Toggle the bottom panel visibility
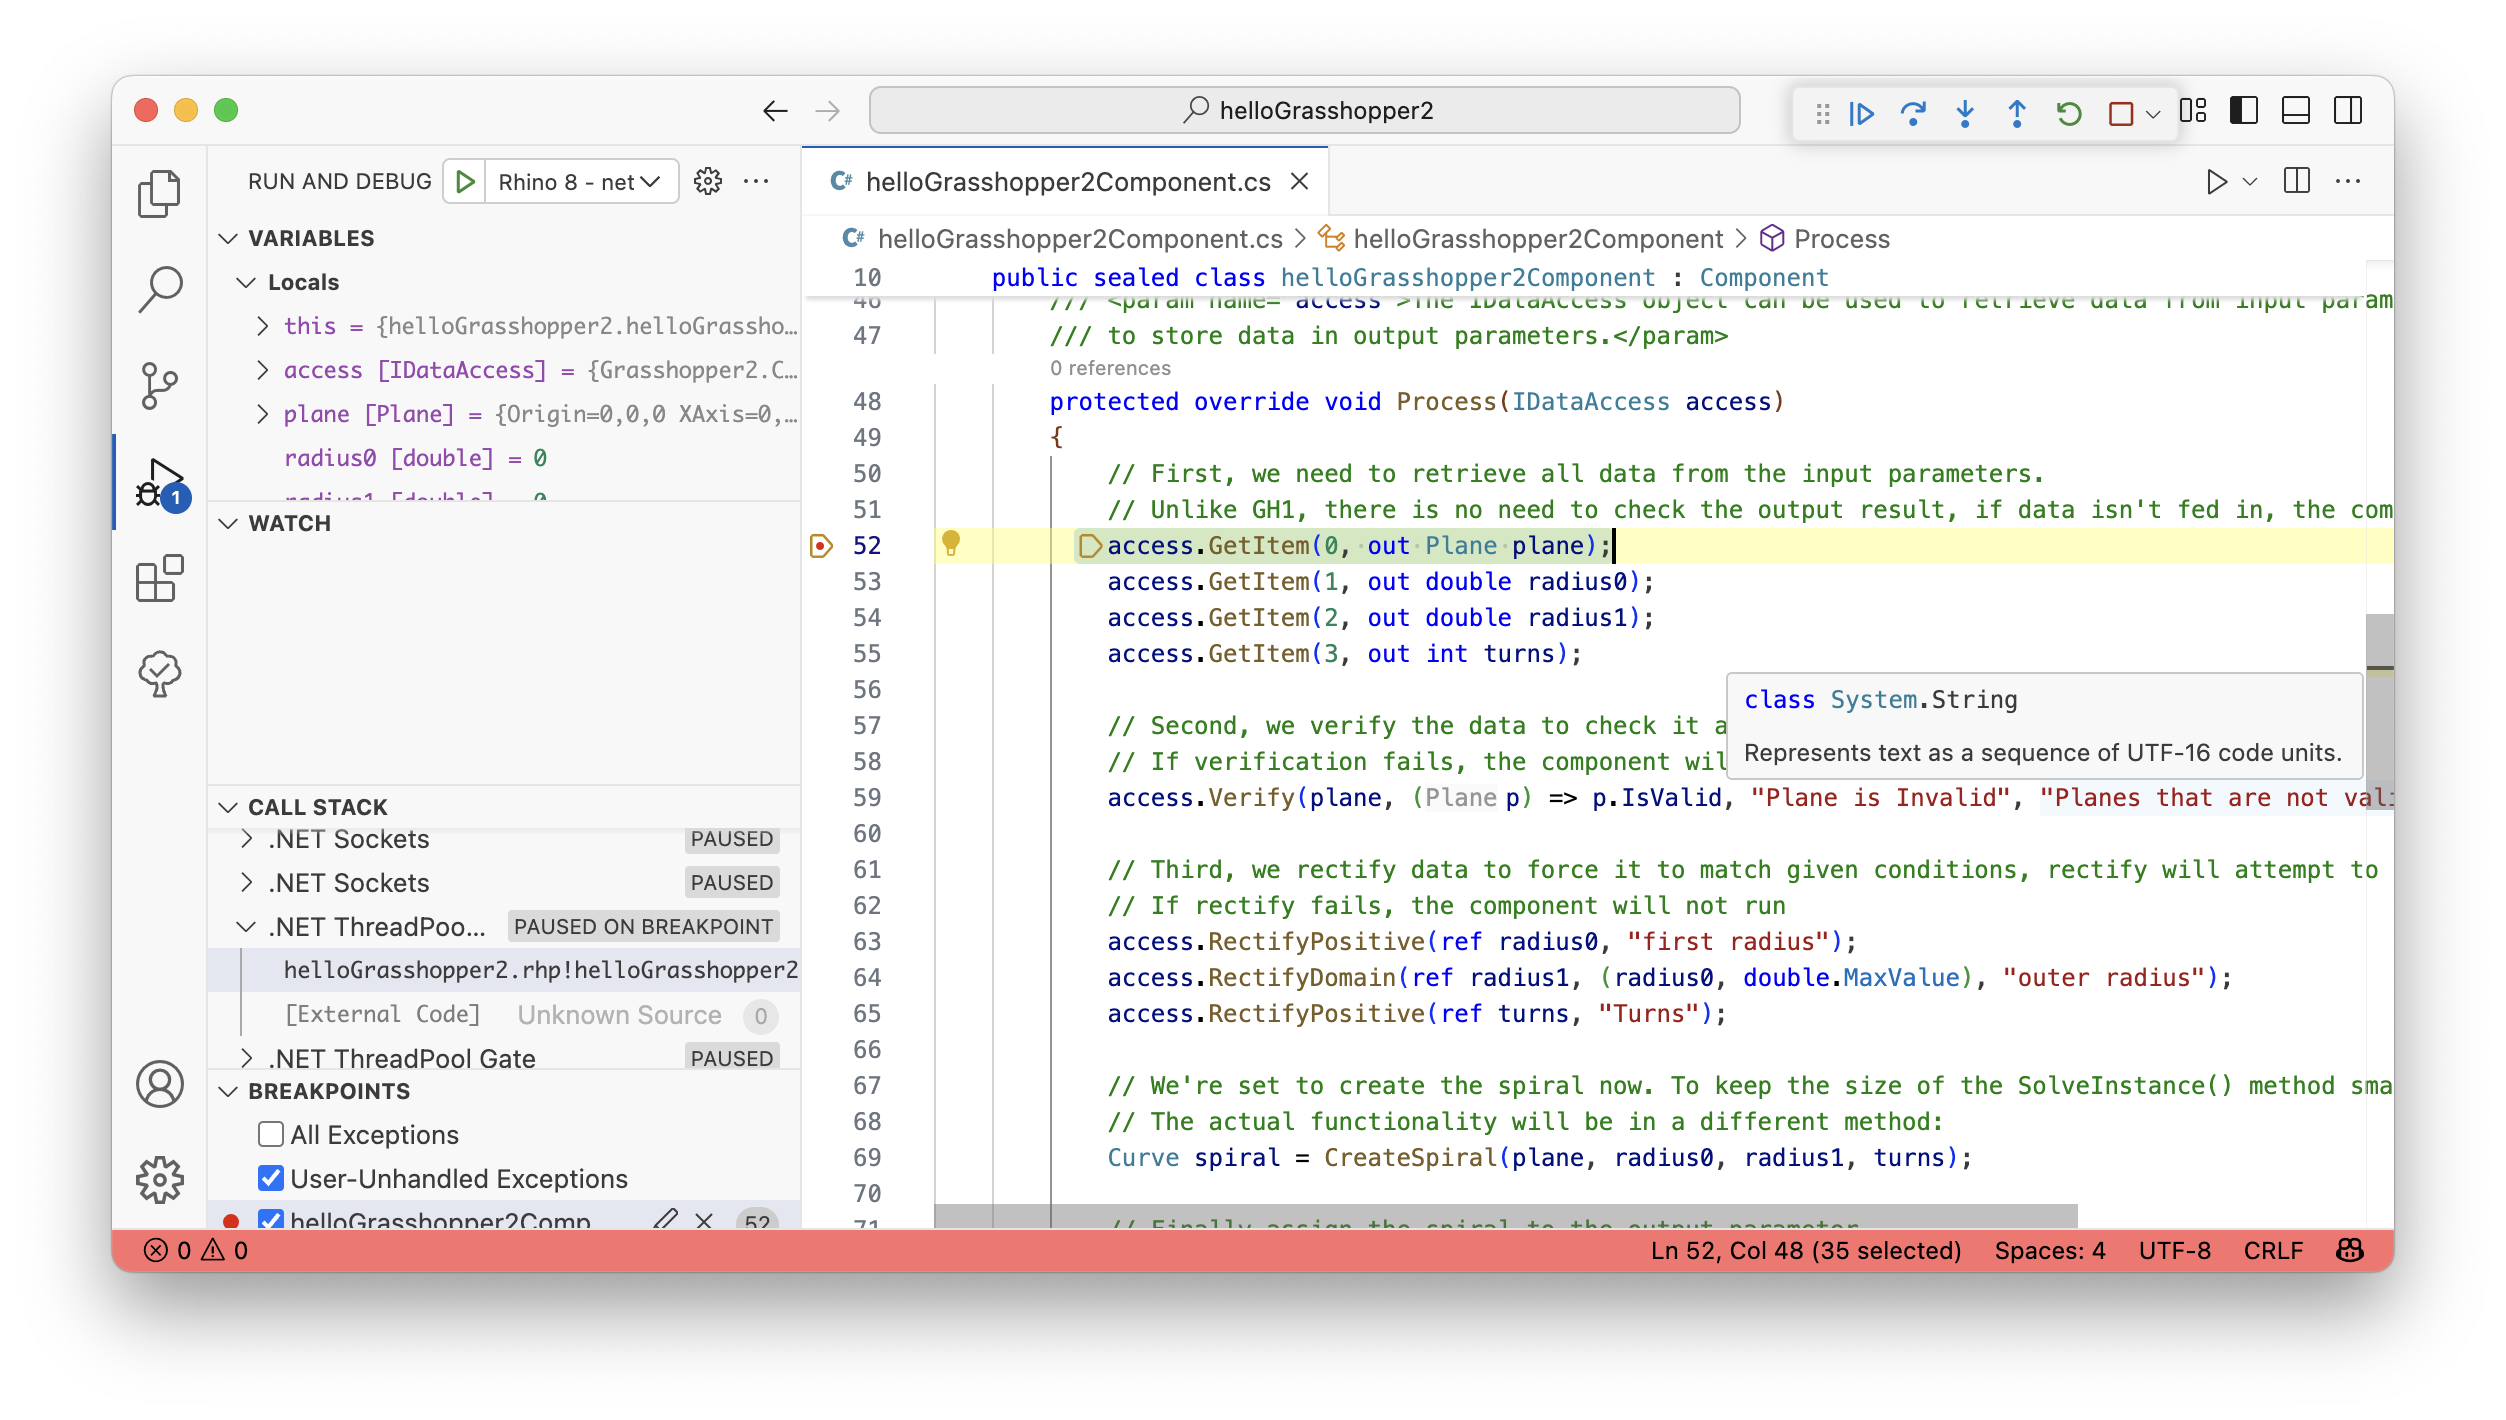Image resolution: width=2506 pixels, height=1420 pixels. click(2296, 110)
